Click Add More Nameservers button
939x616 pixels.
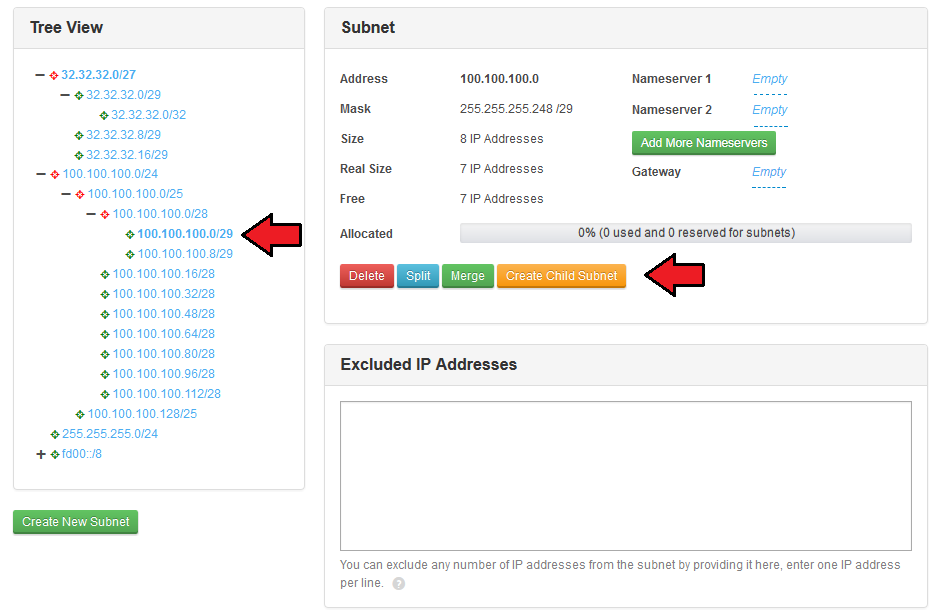tap(704, 143)
